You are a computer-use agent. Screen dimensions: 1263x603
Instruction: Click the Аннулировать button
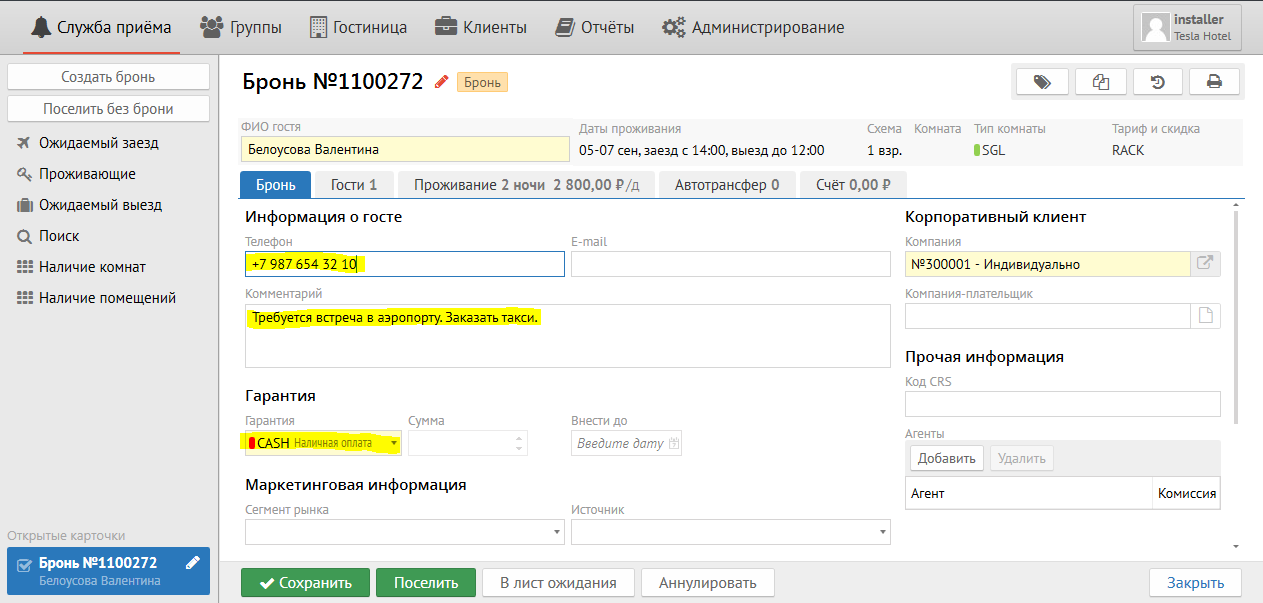click(x=707, y=583)
